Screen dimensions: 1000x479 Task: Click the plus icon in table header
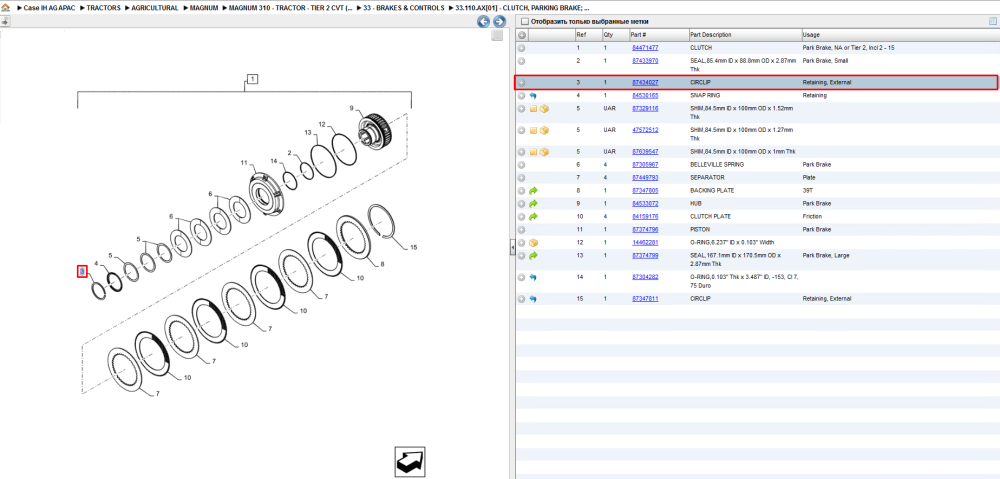[521, 34]
